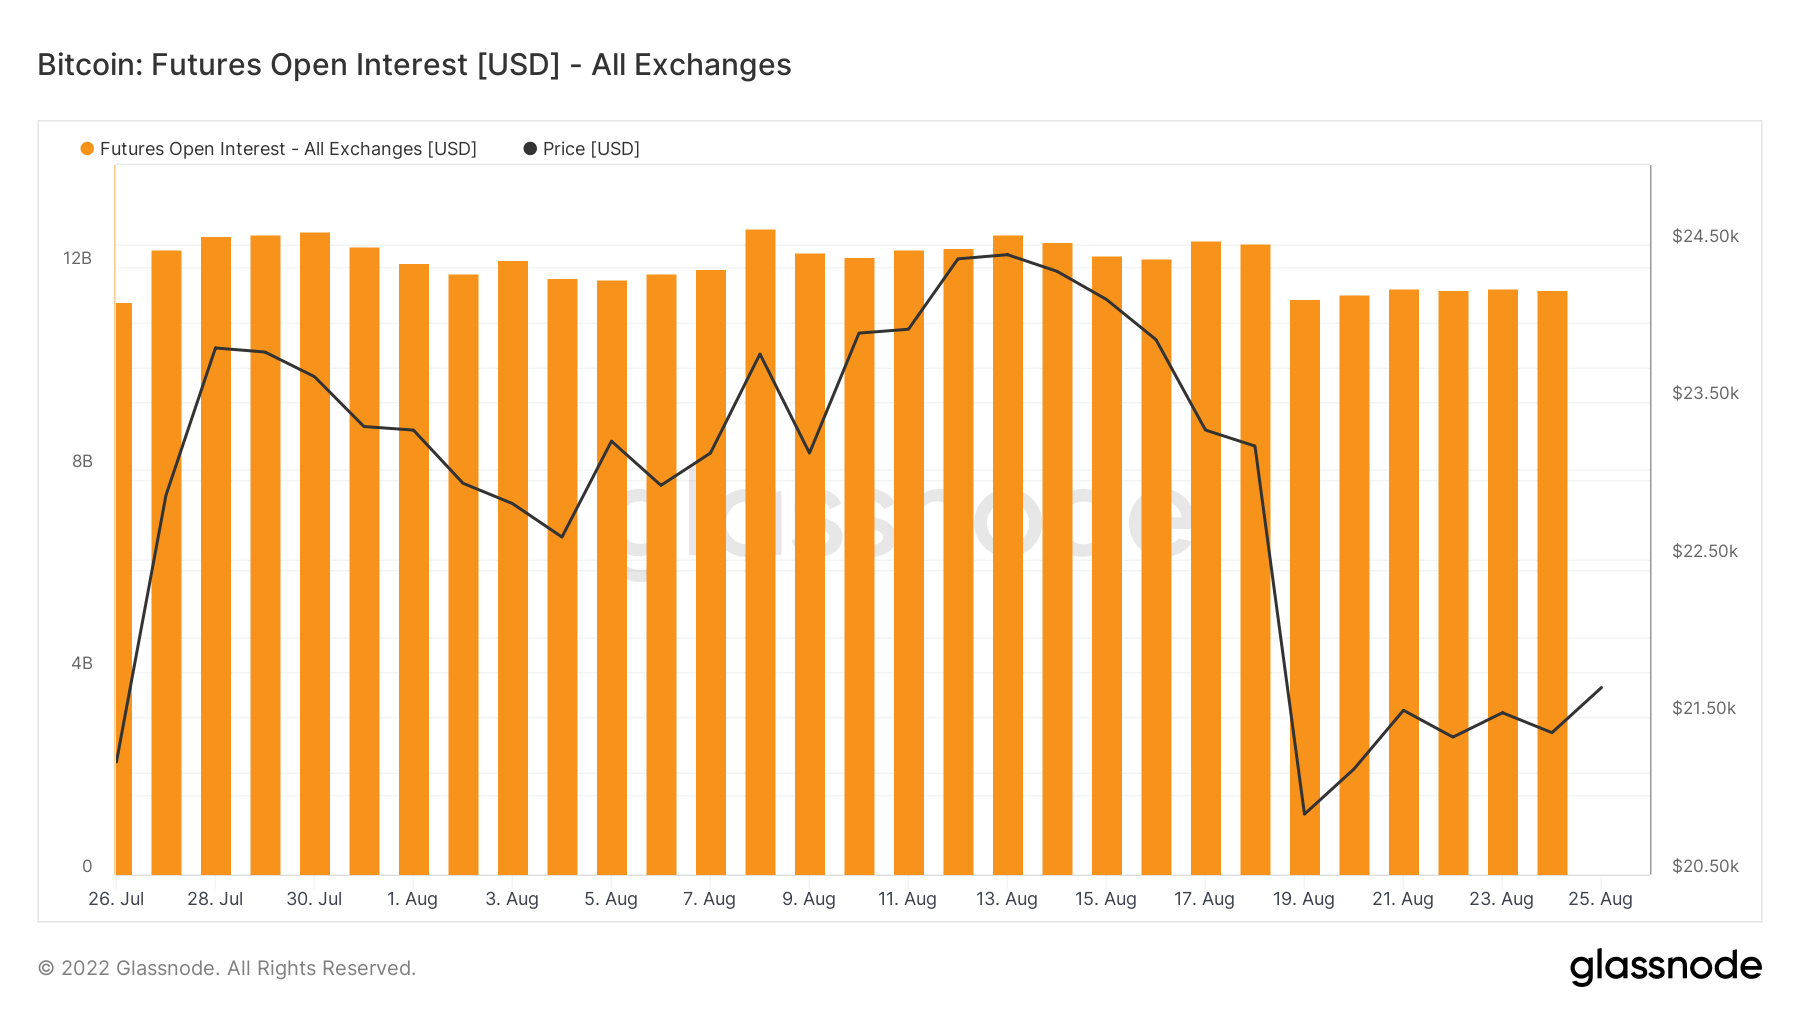Click the $21.50k label on the price axis
This screenshot has height=1013, width=1800.
(x=1705, y=708)
